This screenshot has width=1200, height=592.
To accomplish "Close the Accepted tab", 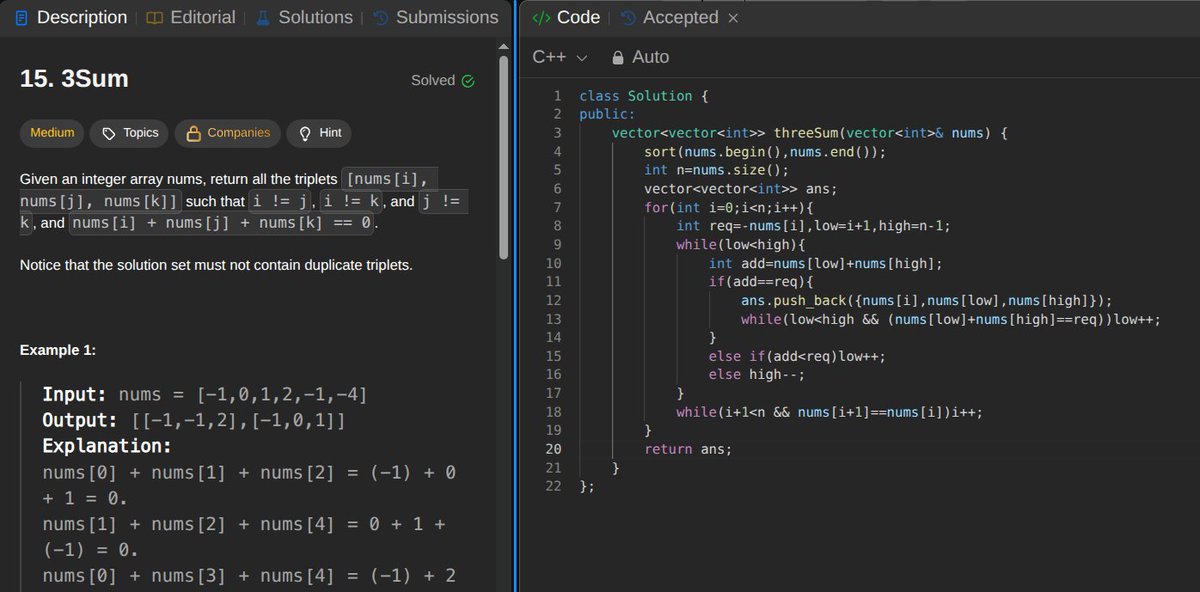I will tap(733, 18).
